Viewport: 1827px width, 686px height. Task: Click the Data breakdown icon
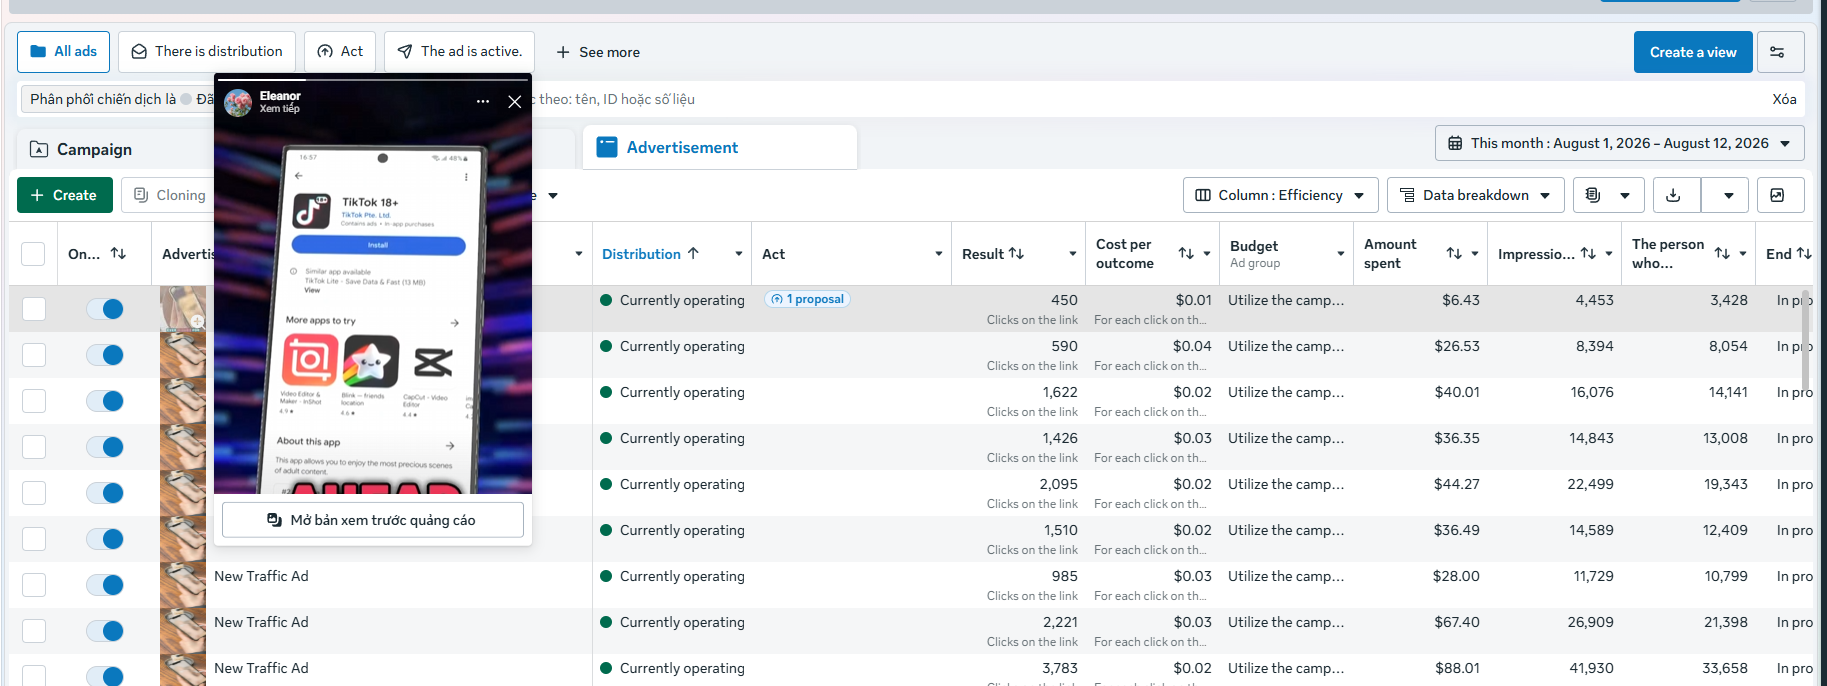point(1408,195)
